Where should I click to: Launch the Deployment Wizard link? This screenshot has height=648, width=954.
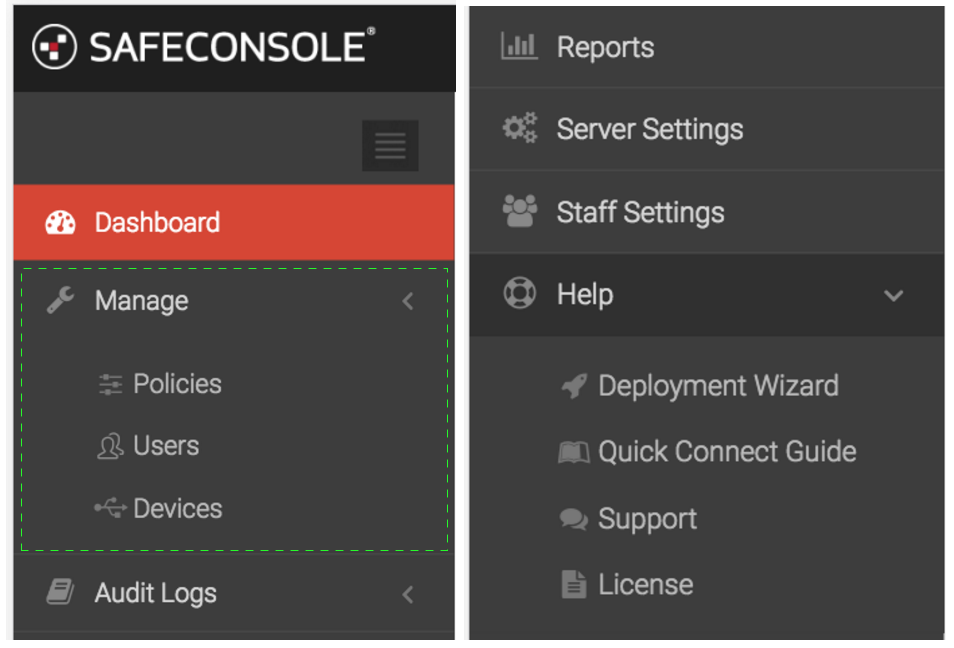718,386
